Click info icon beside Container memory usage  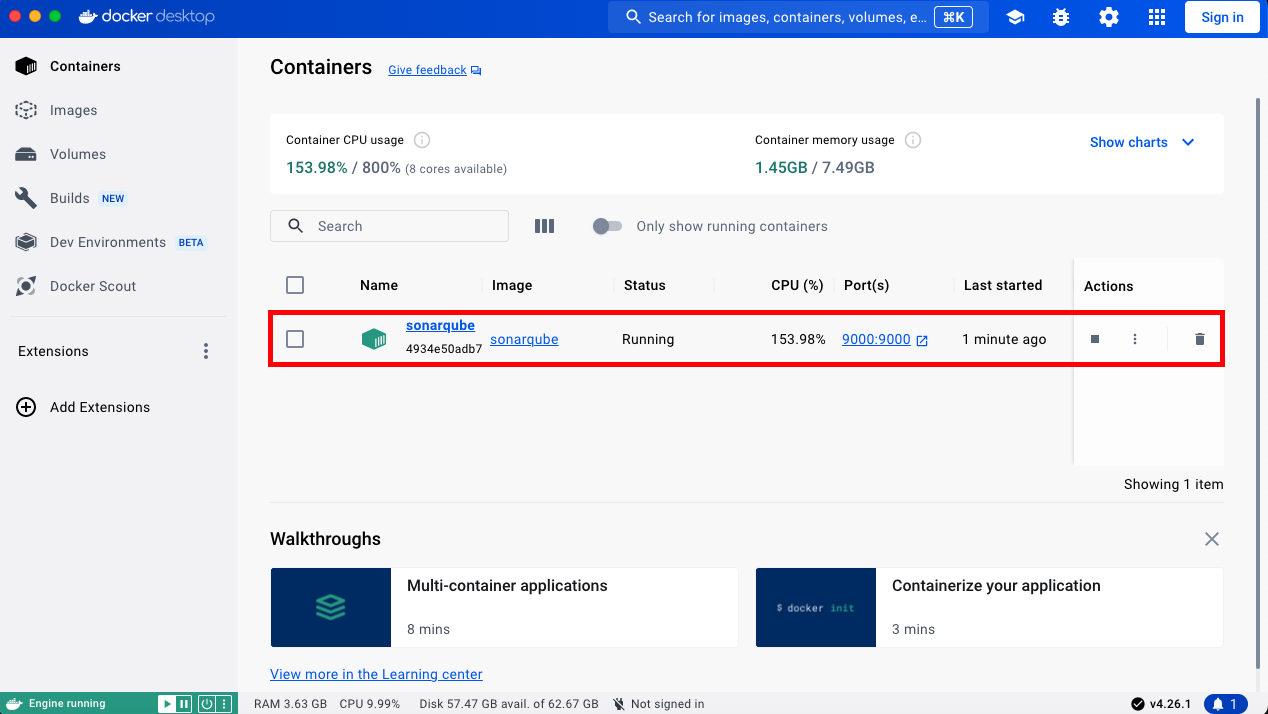[912, 140]
